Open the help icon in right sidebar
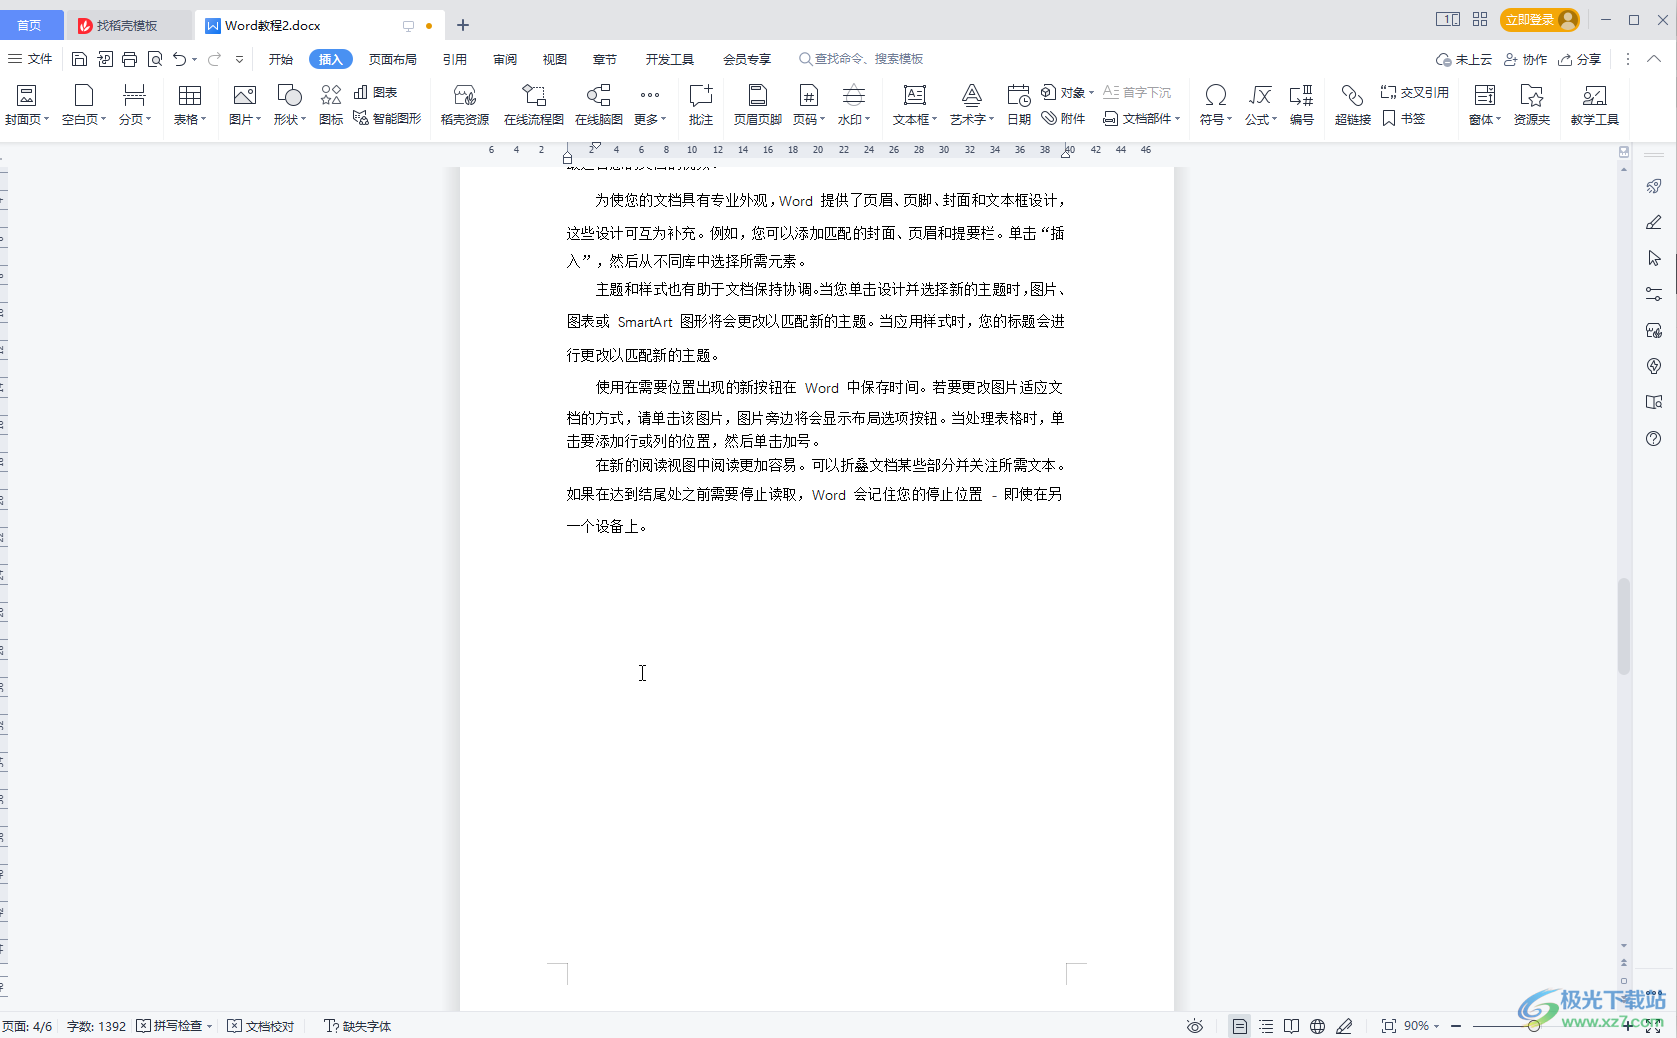Image resolution: width=1677 pixels, height=1038 pixels. (x=1653, y=438)
